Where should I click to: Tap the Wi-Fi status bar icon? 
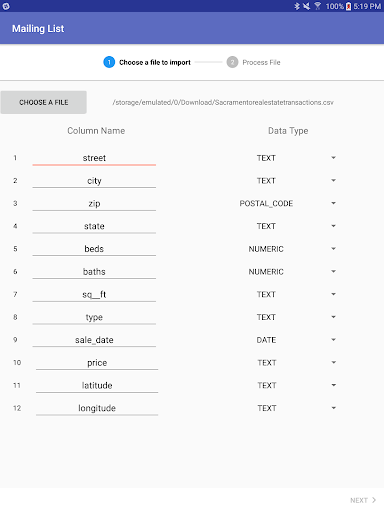[318, 6]
